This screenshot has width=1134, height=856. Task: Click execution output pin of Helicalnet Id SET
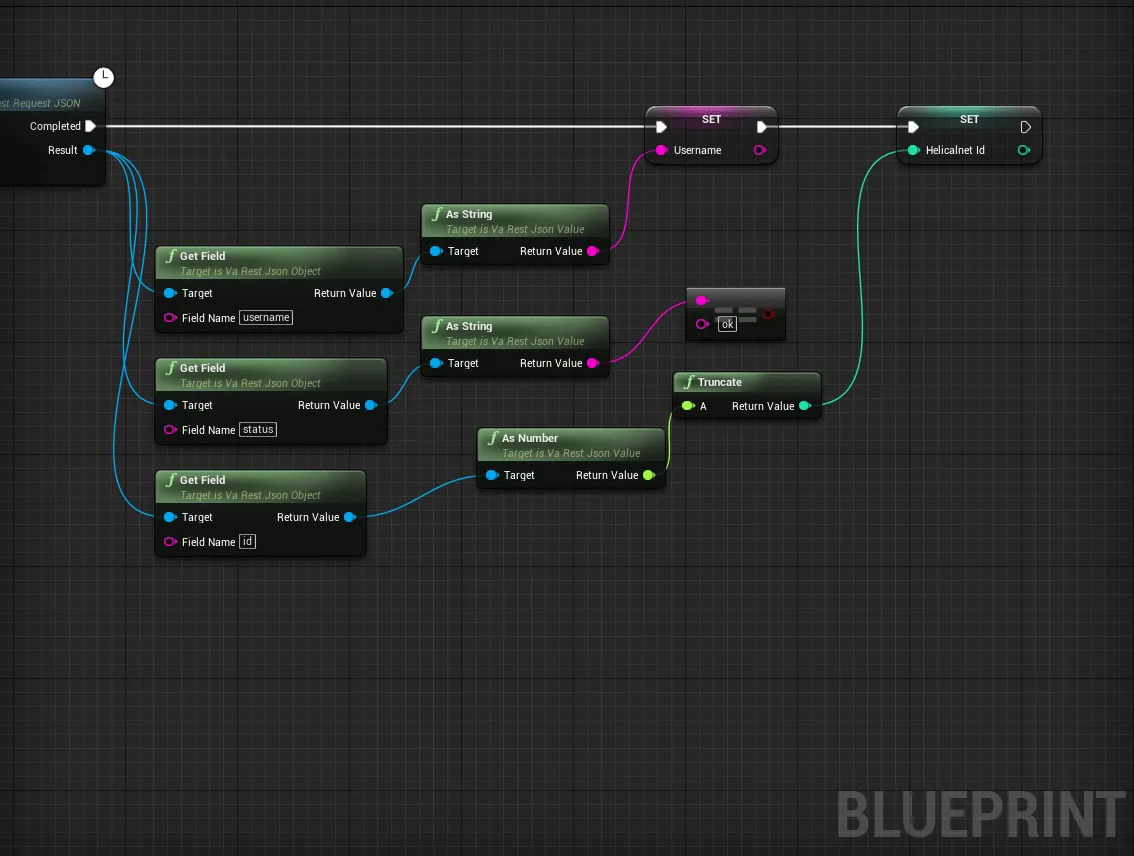point(1026,127)
